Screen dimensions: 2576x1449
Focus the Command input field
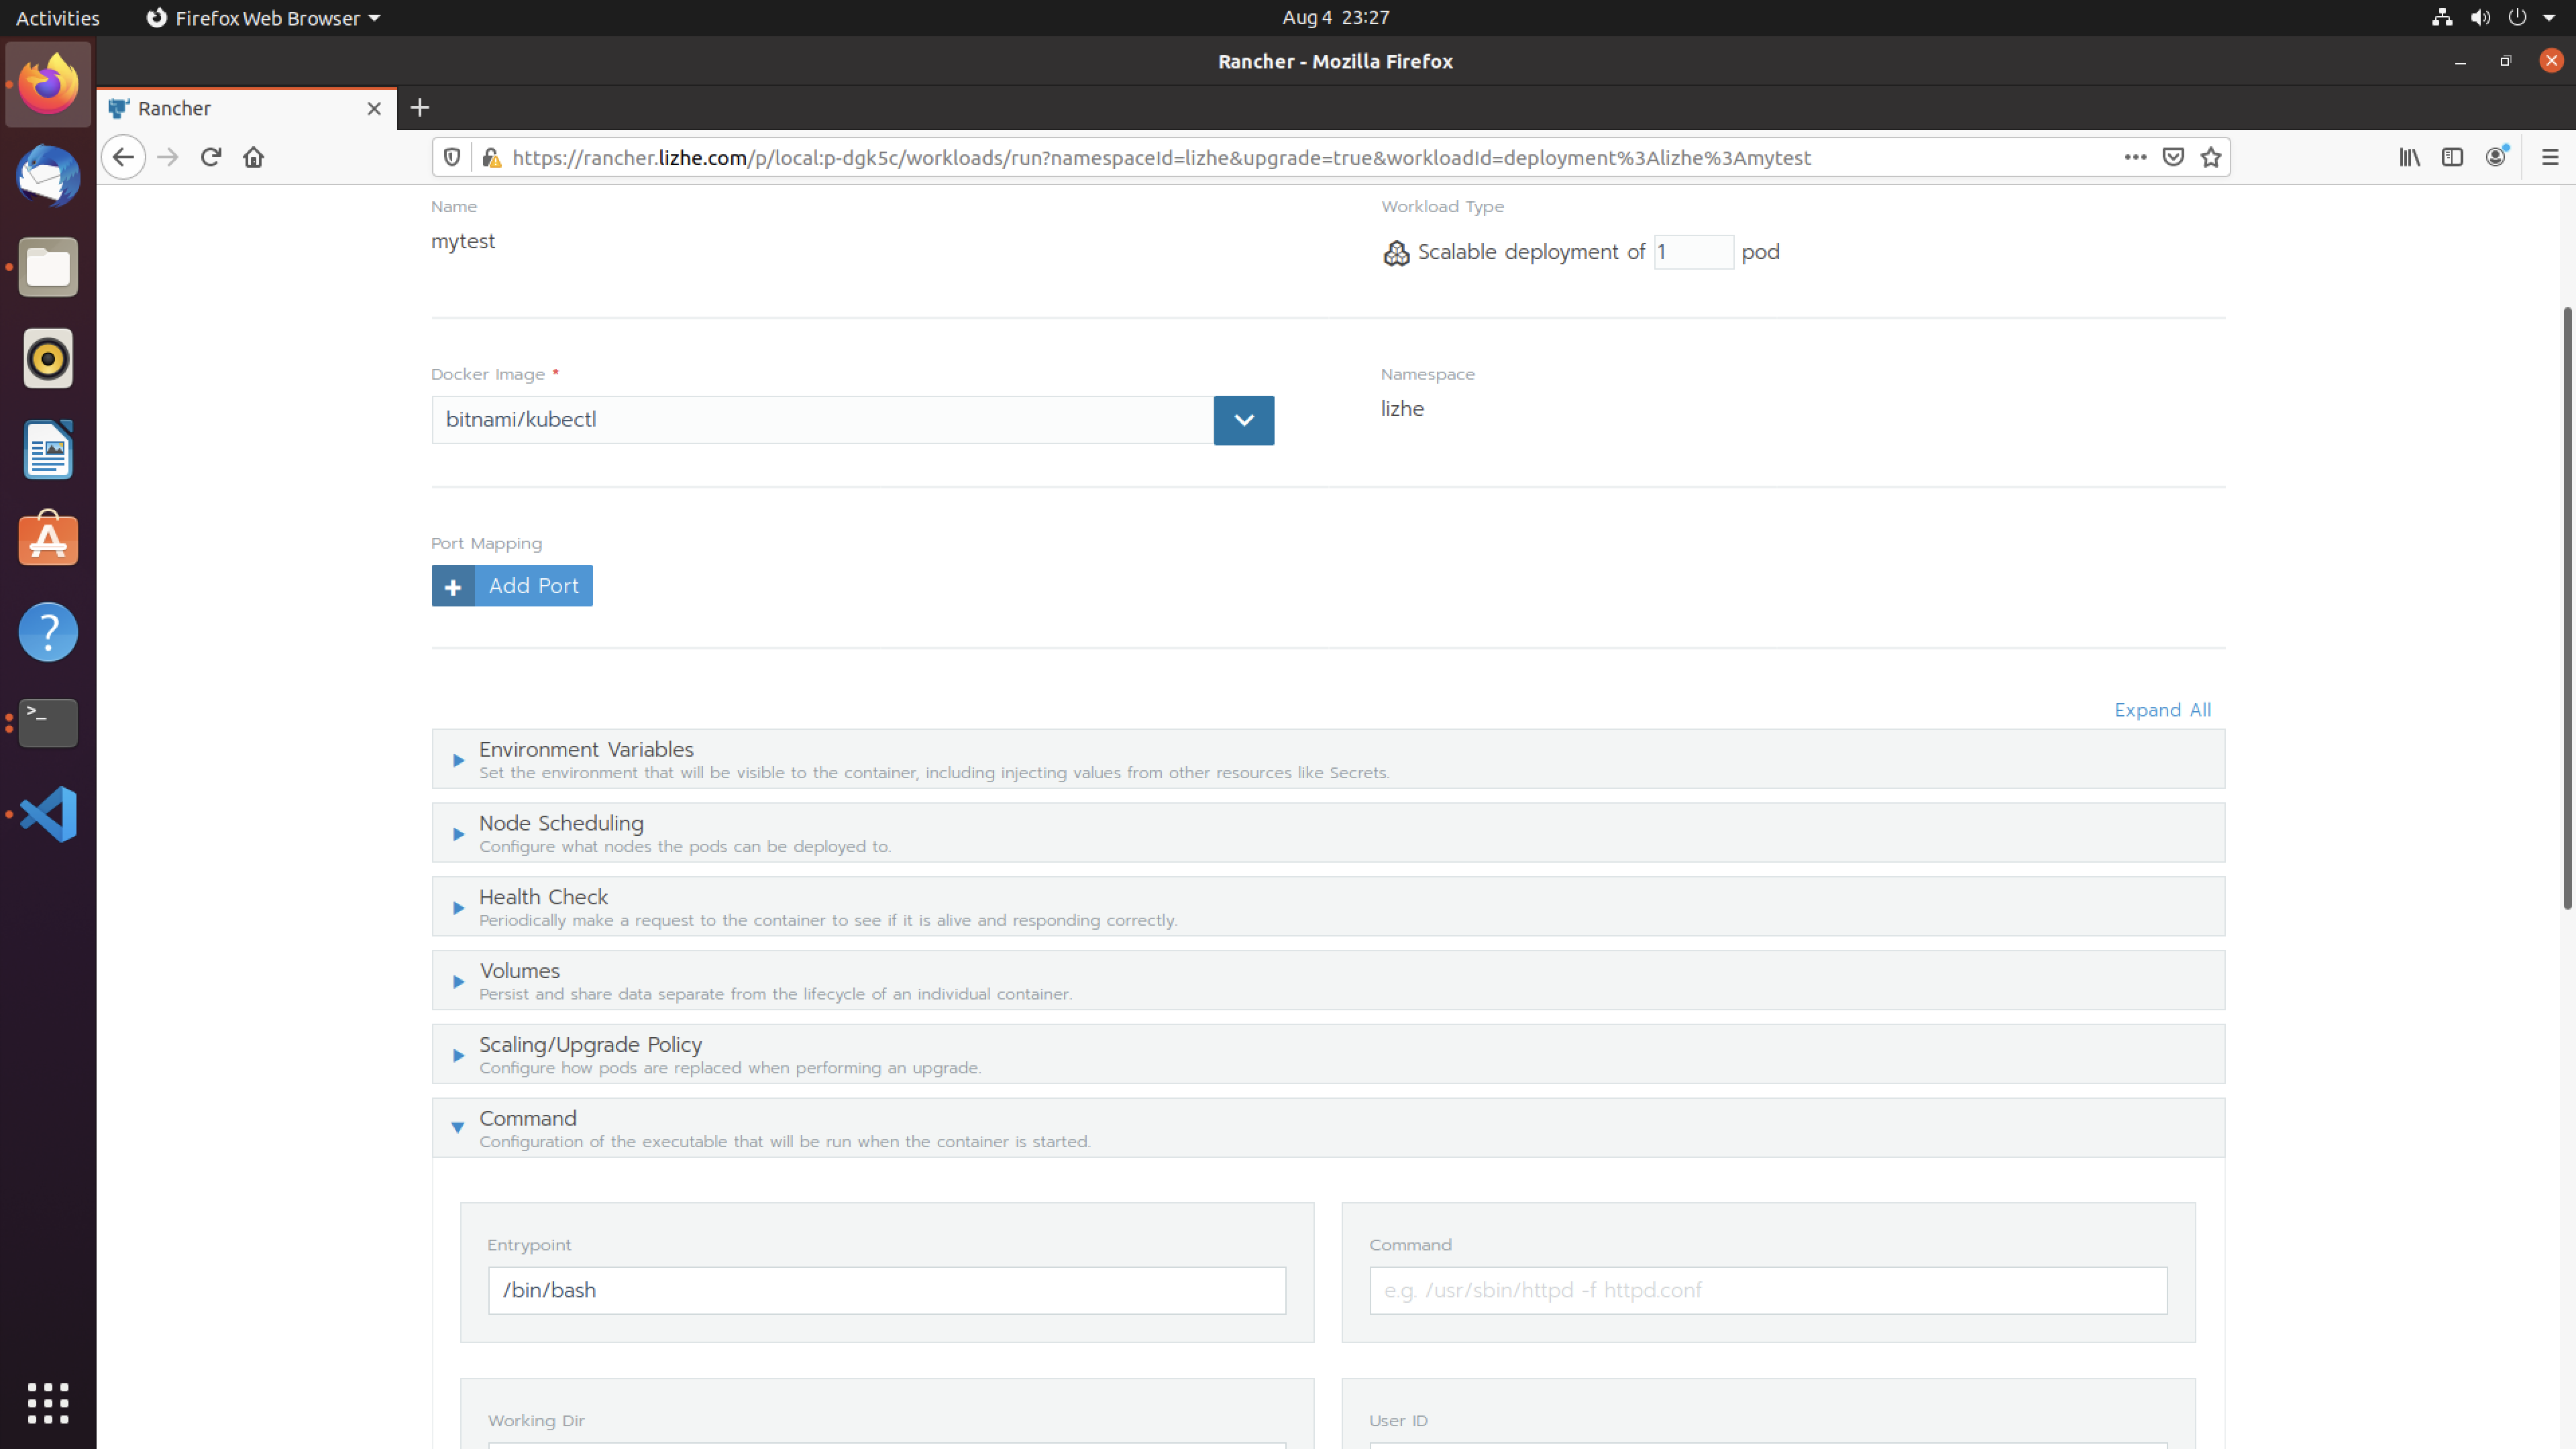click(x=1768, y=1290)
